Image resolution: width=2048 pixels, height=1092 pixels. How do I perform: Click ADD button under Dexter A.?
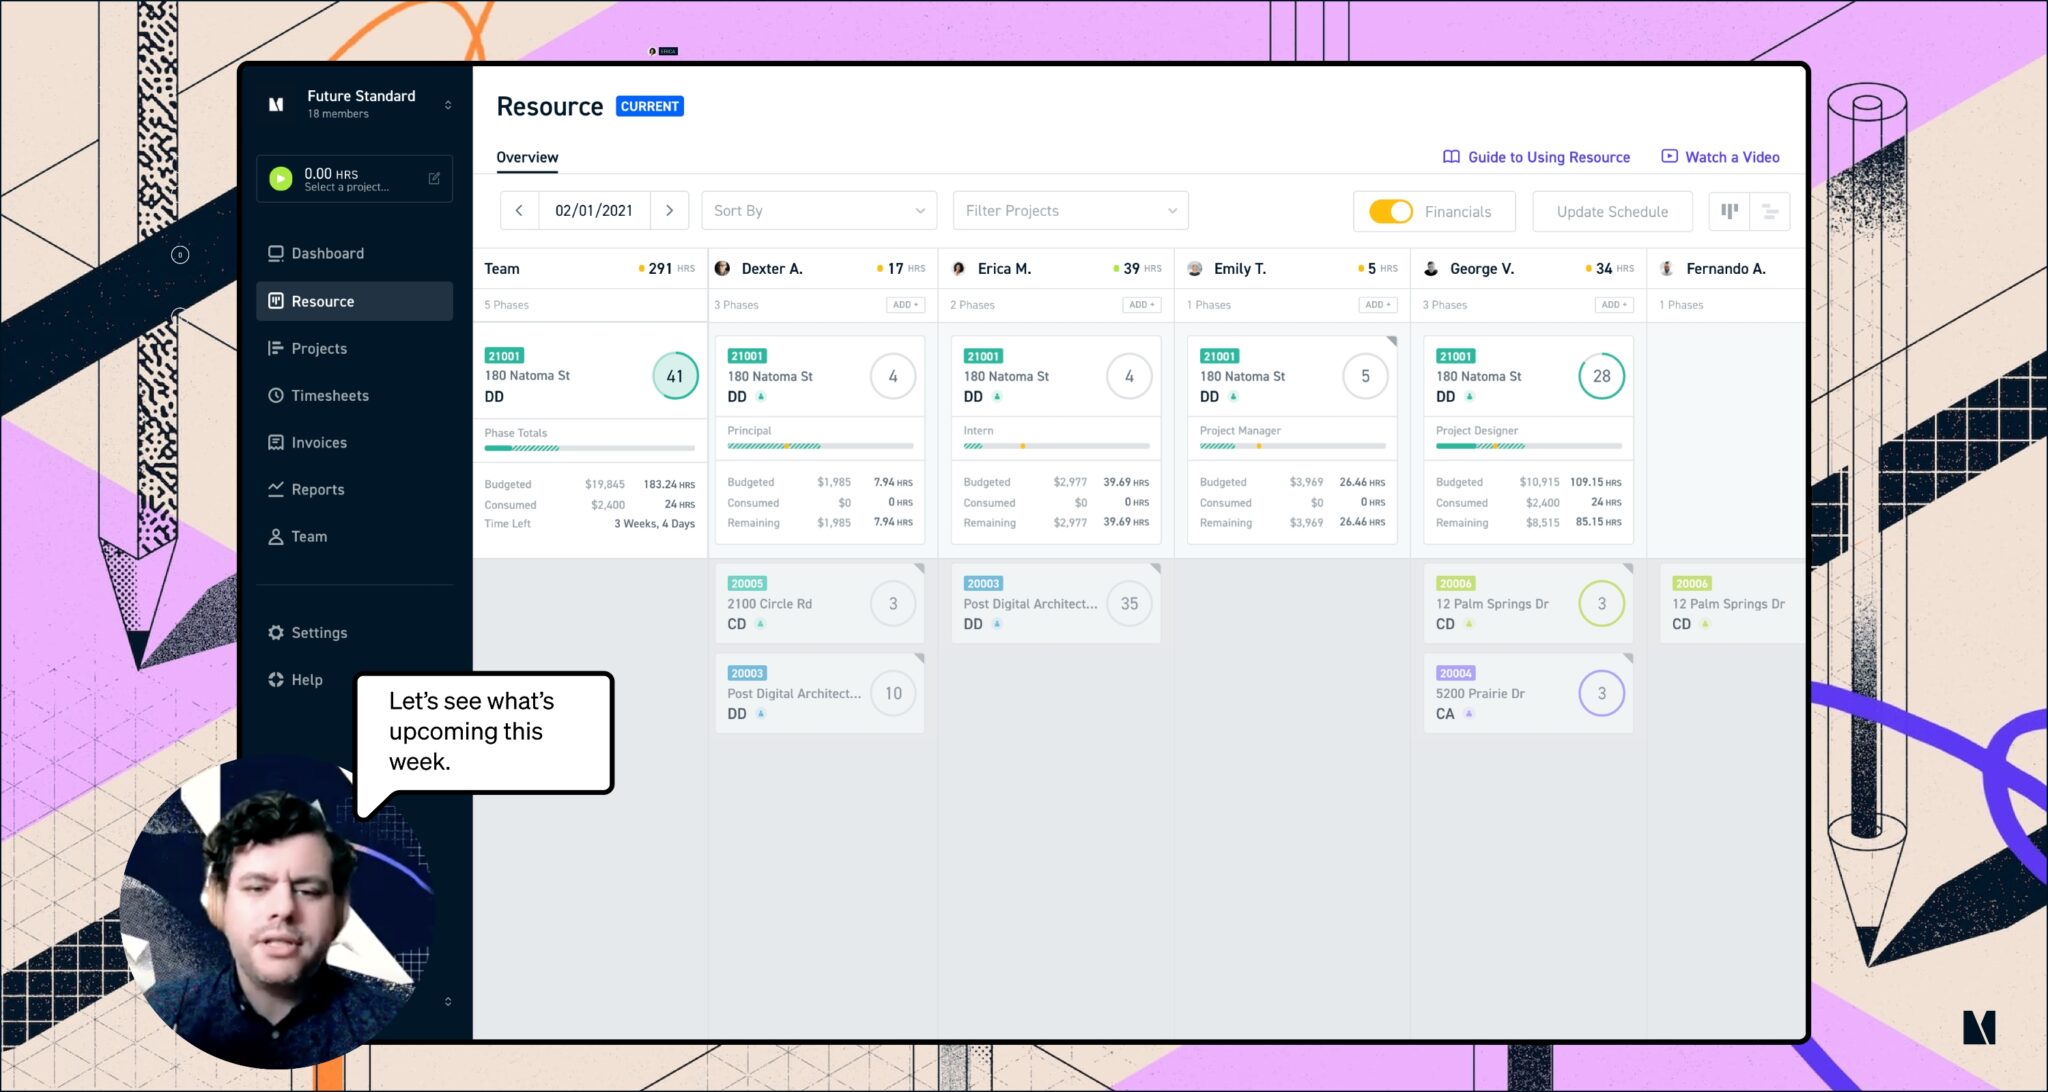point(904,305)
